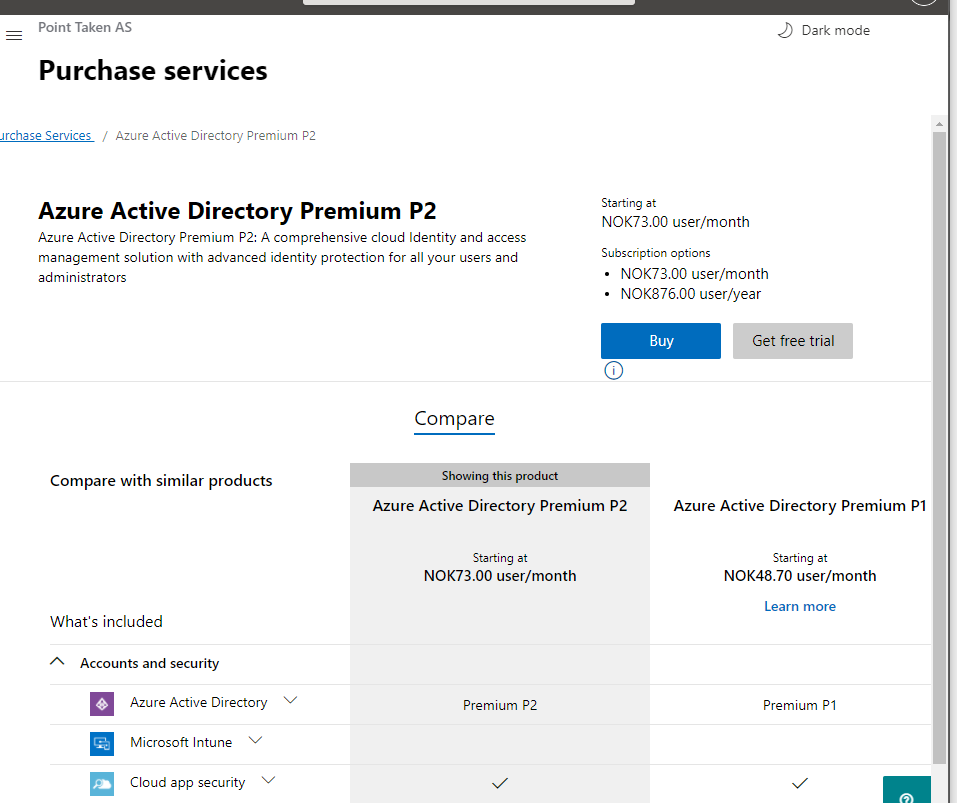Click the What's included label
The image size is (957, 803).
click(x=106, y=622)
